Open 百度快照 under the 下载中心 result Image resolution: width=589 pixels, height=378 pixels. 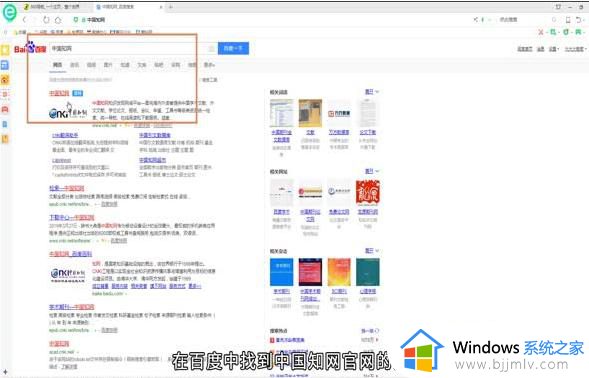coord(119,240)
